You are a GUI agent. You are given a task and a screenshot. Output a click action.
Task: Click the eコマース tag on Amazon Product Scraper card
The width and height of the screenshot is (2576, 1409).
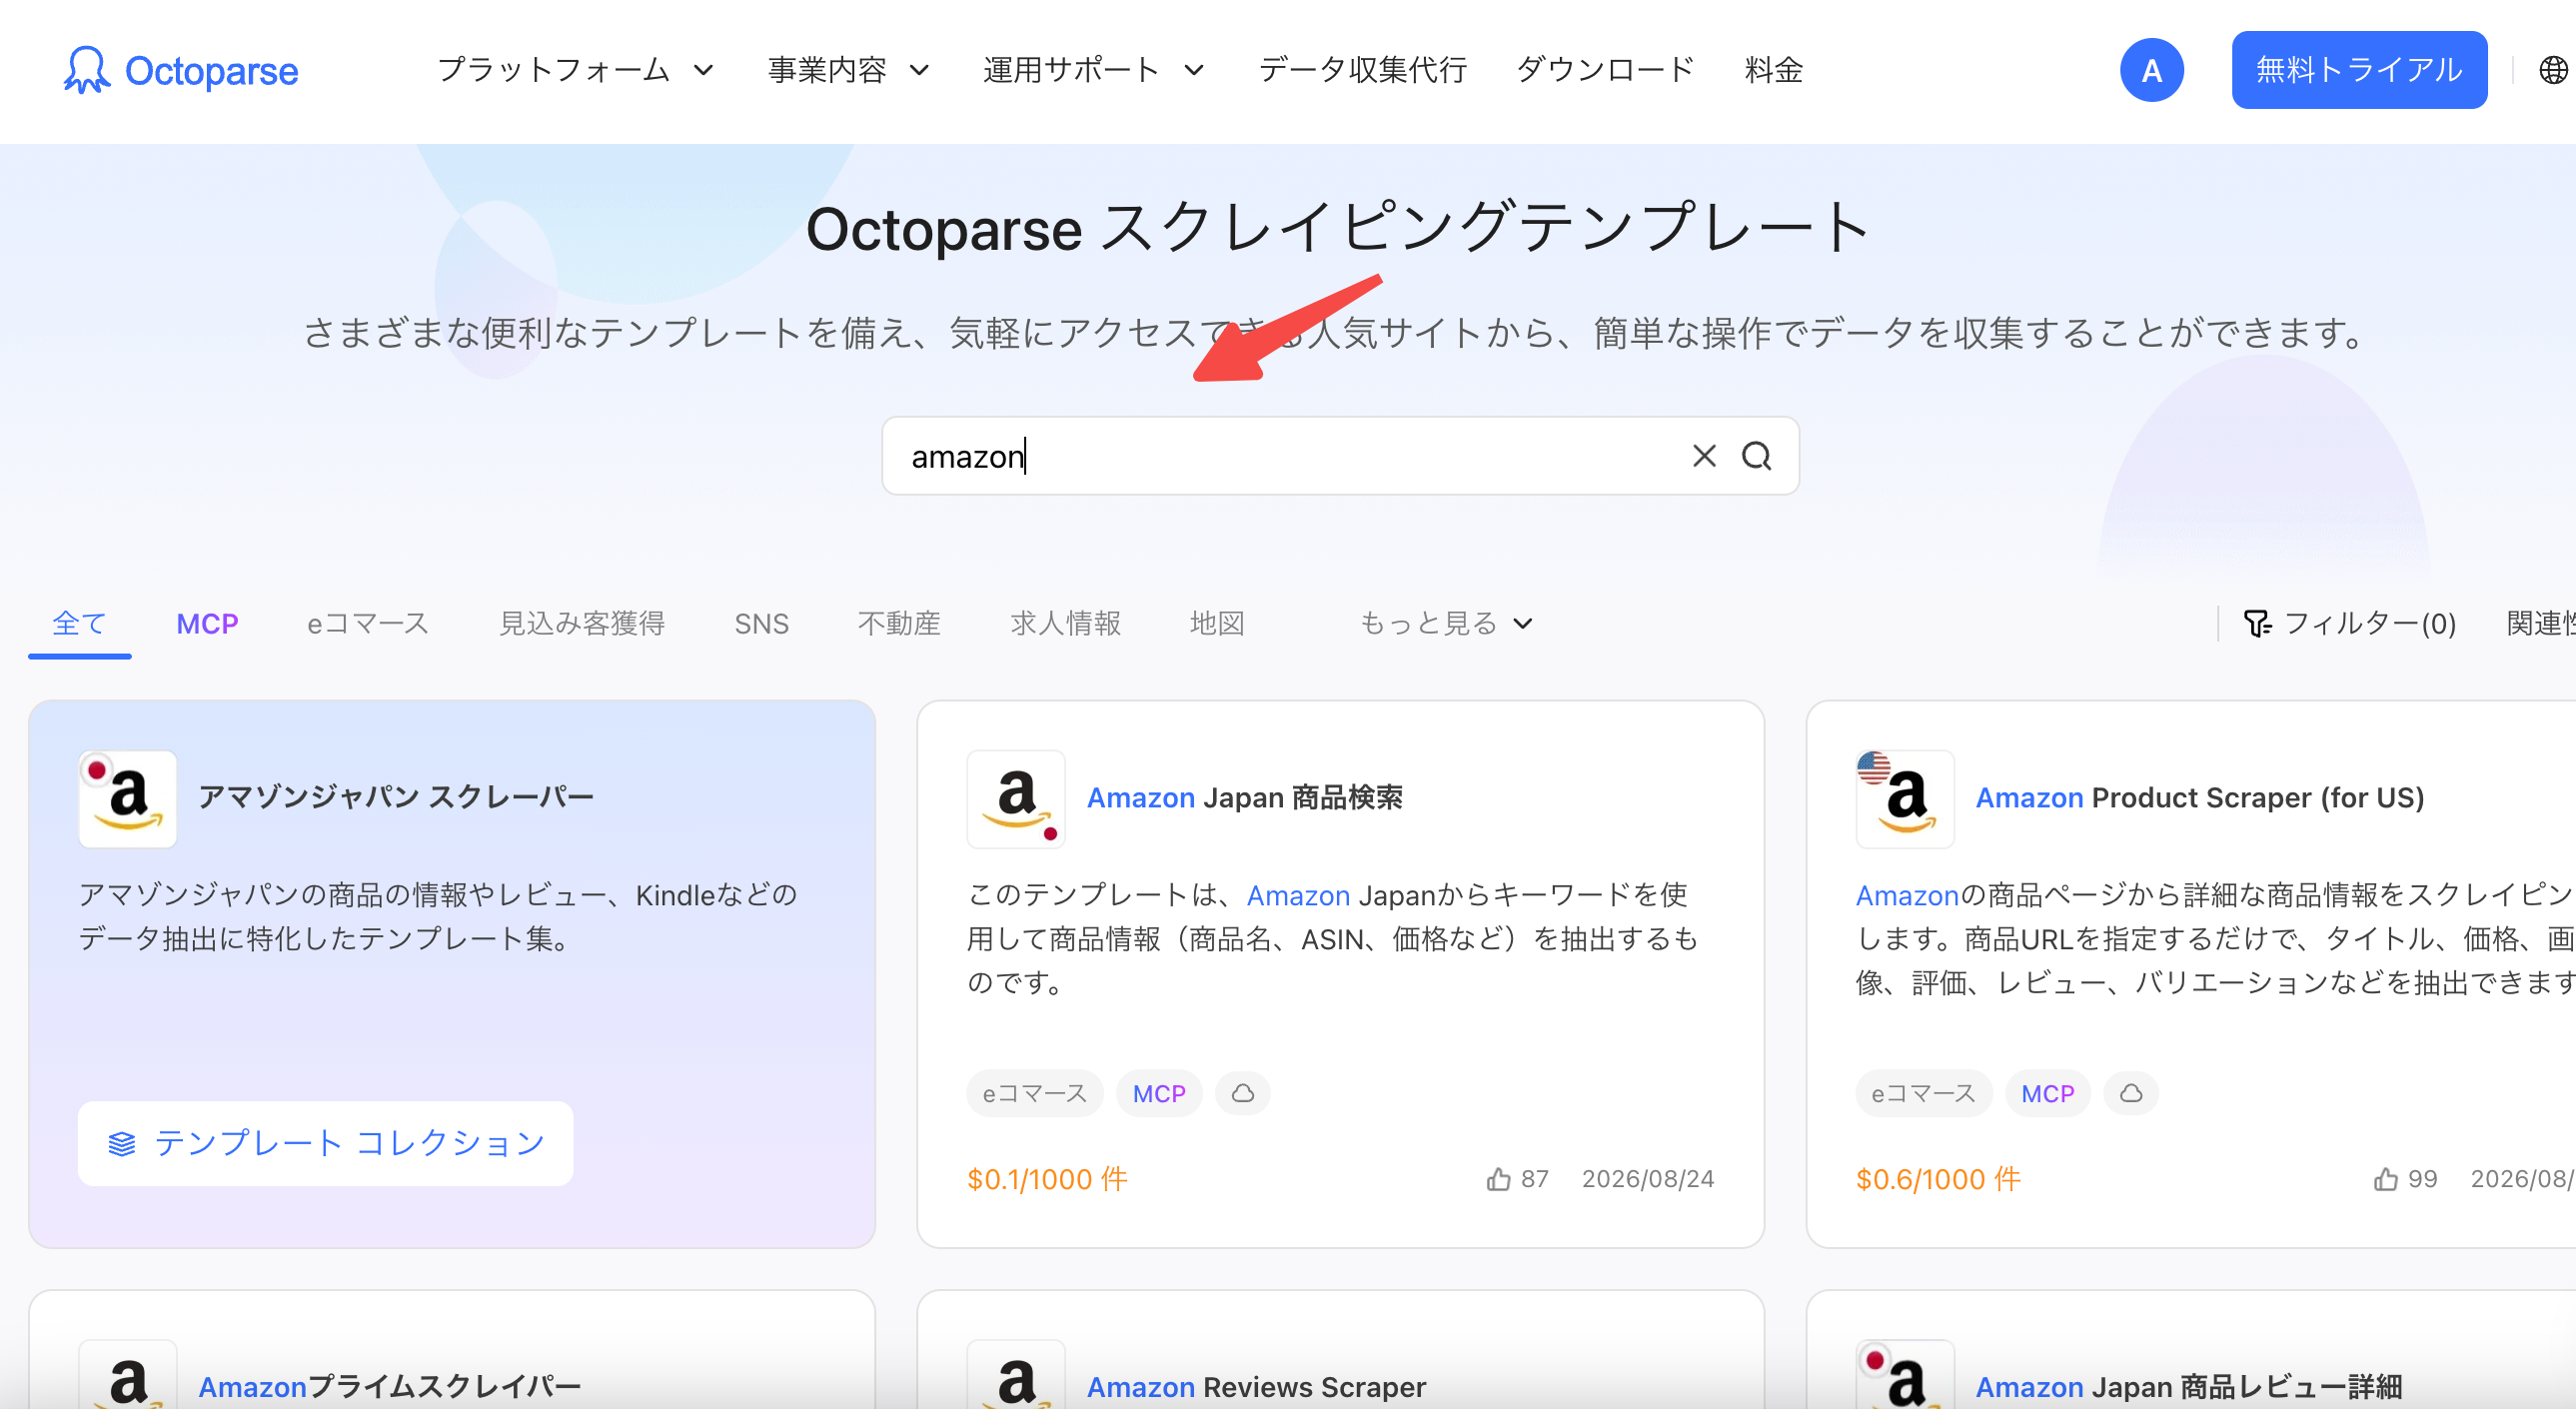click(x=1923, y=1093)
